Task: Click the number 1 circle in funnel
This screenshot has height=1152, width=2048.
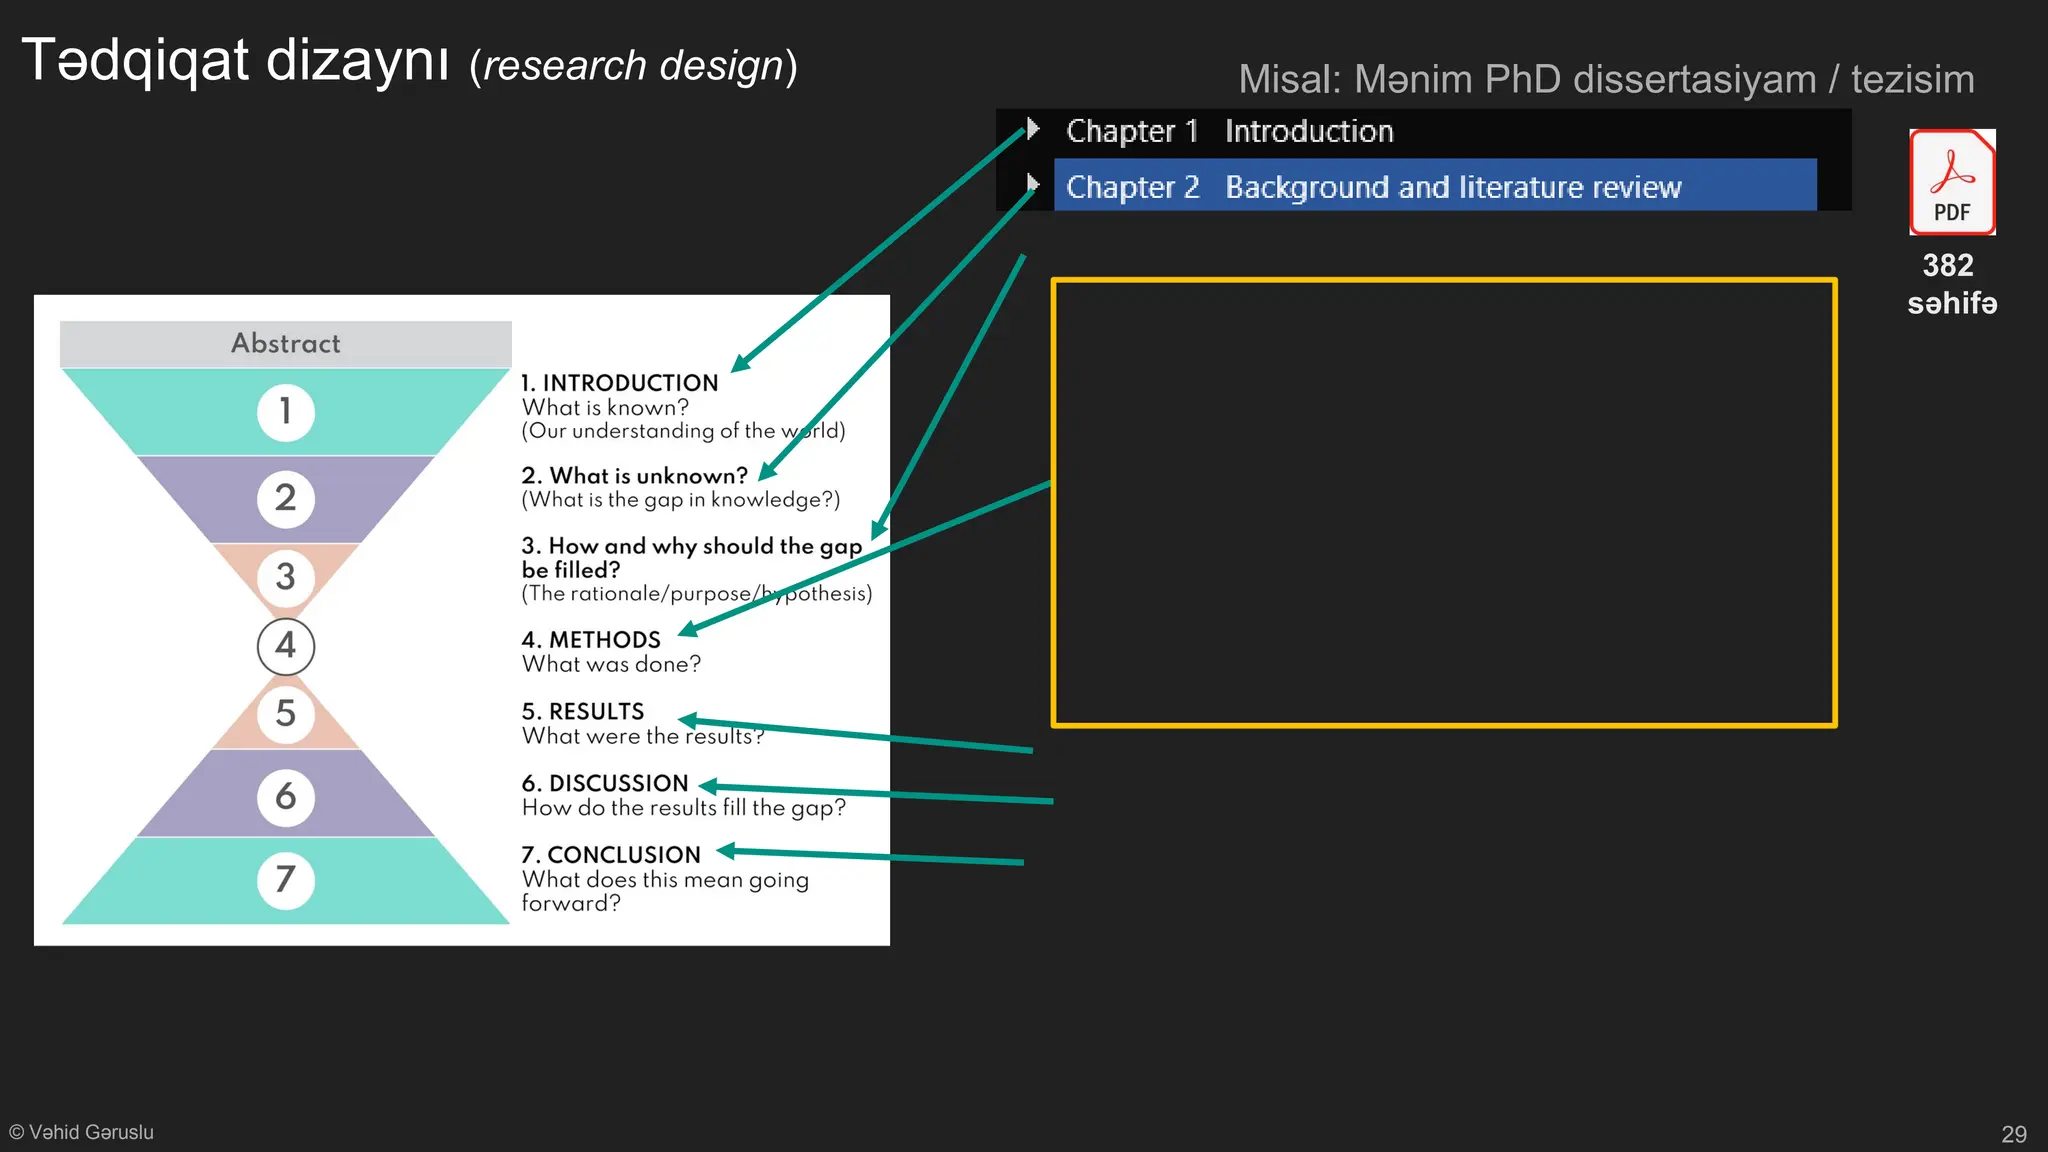Action: 286,412
